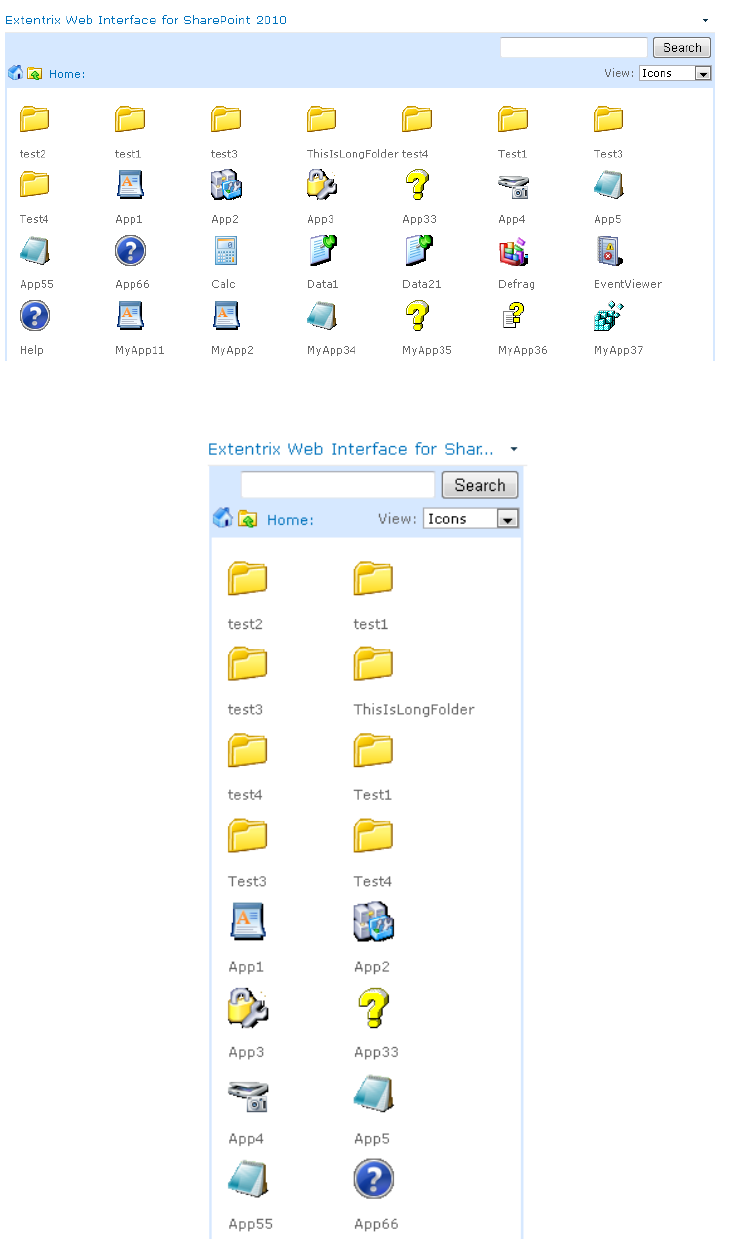
Task: Open App66 icon in the narrow bottom panel
Action: (373, 1179)
